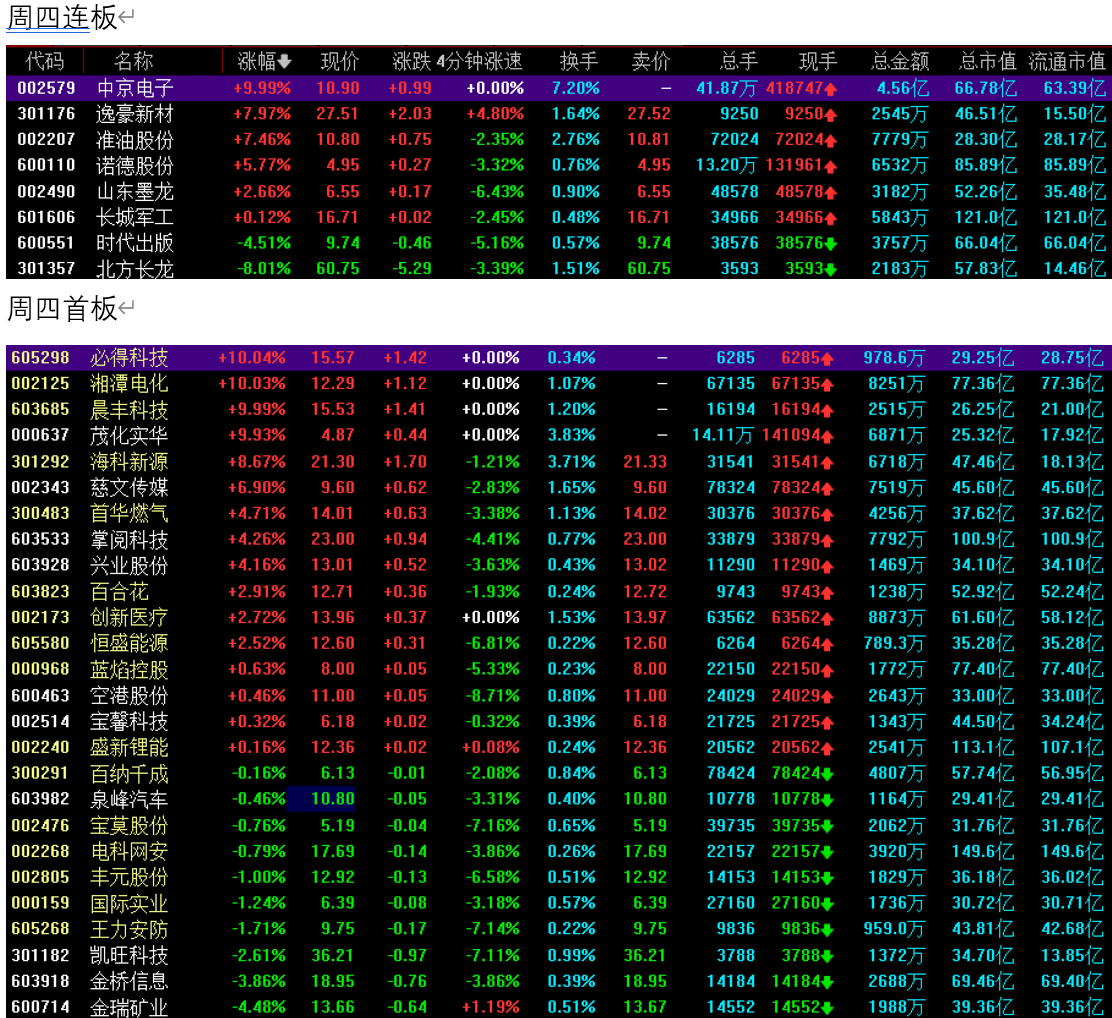Click the 卖价 column header
1112x1018 pixels.
coord(650,62)
